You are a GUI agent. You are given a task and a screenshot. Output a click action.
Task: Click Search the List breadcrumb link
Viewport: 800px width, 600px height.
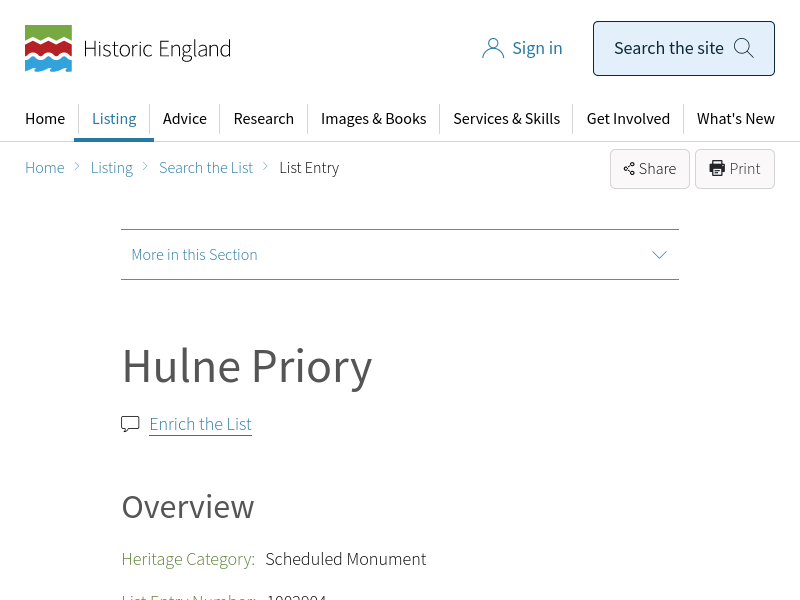206,168
